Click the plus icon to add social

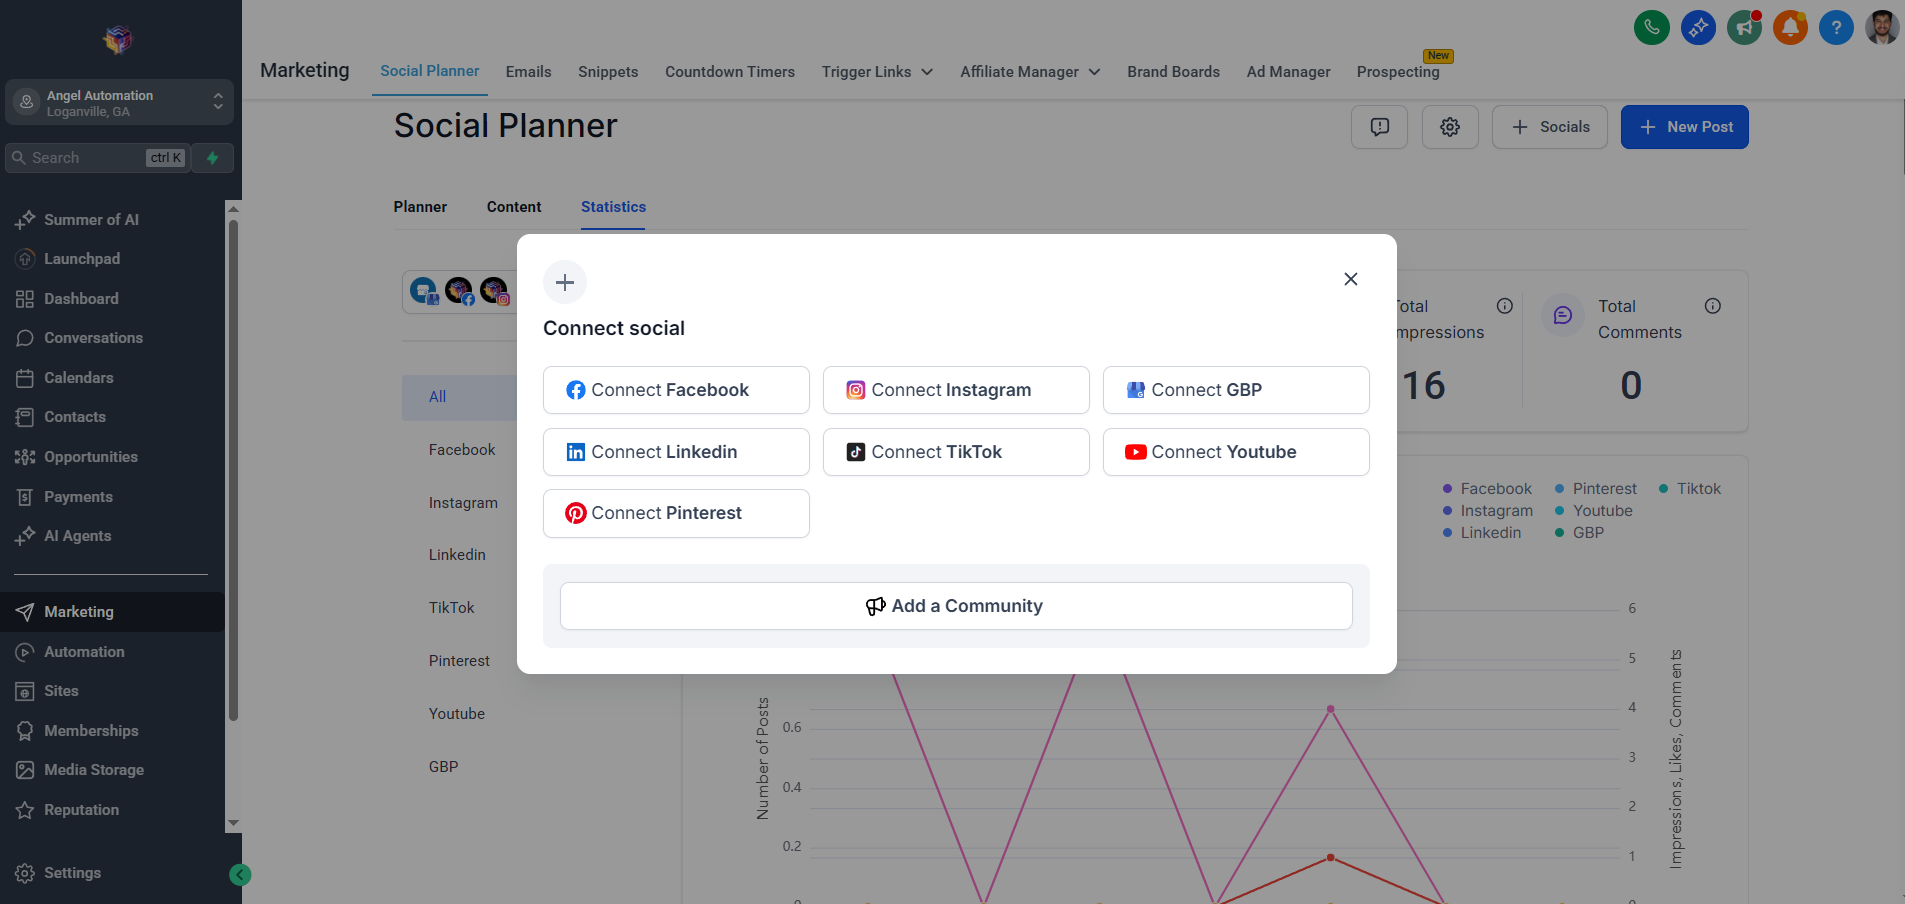[565, 282]
